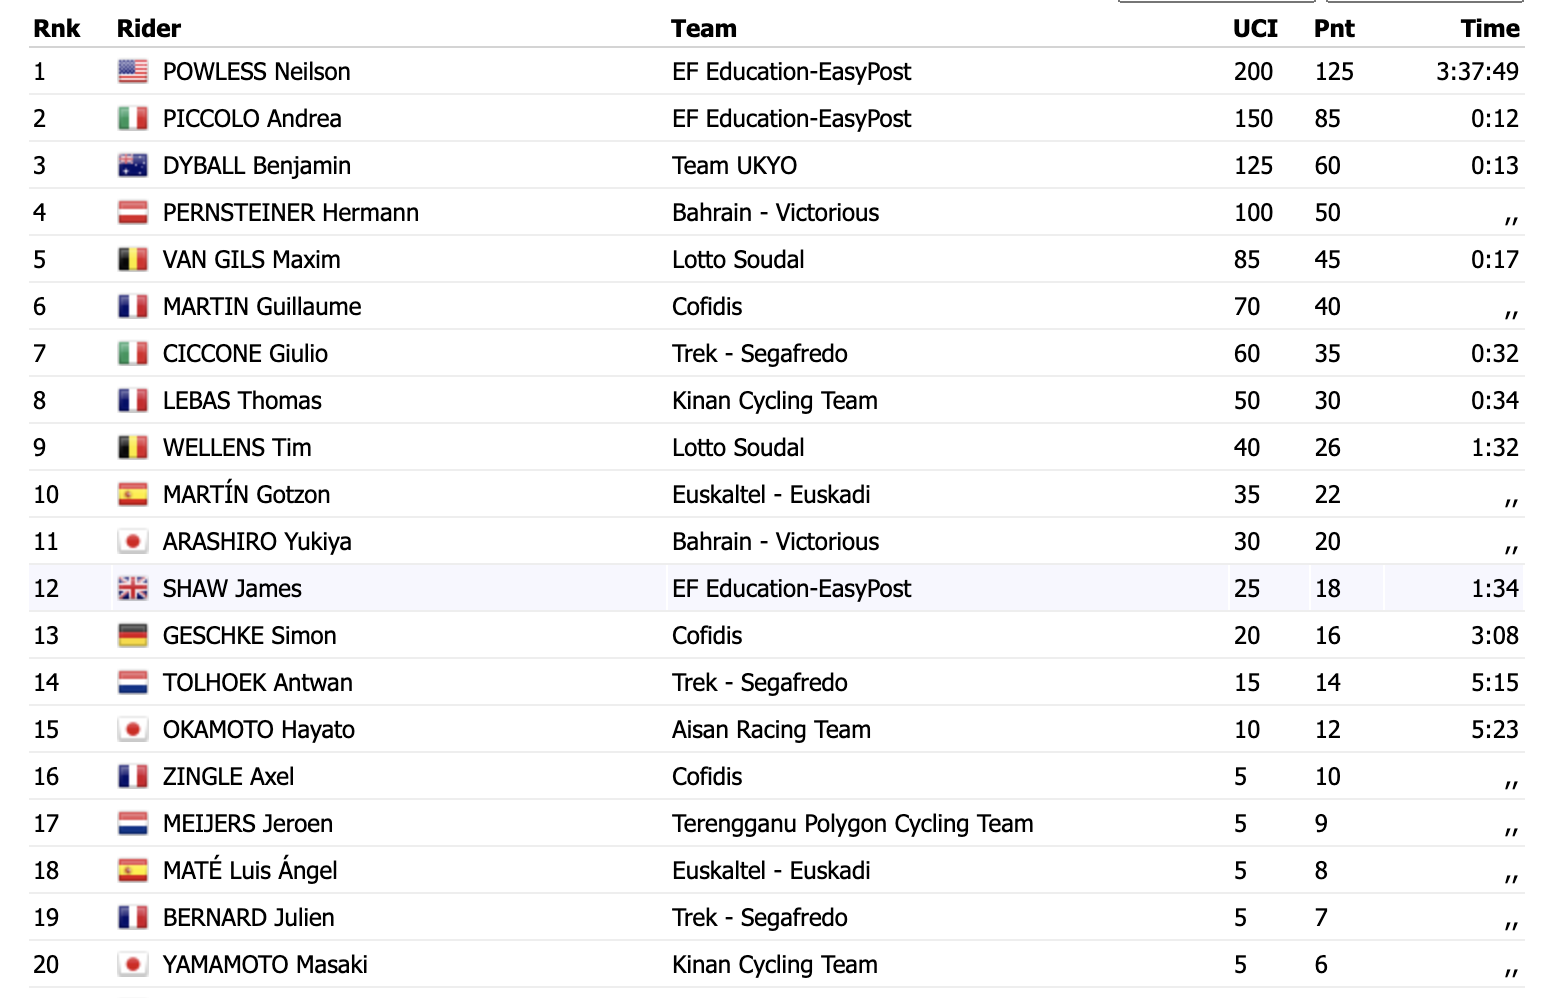This screenshot has width=1548, height=998.
Task: Click the UCI column header
Action: (1255, 28)
